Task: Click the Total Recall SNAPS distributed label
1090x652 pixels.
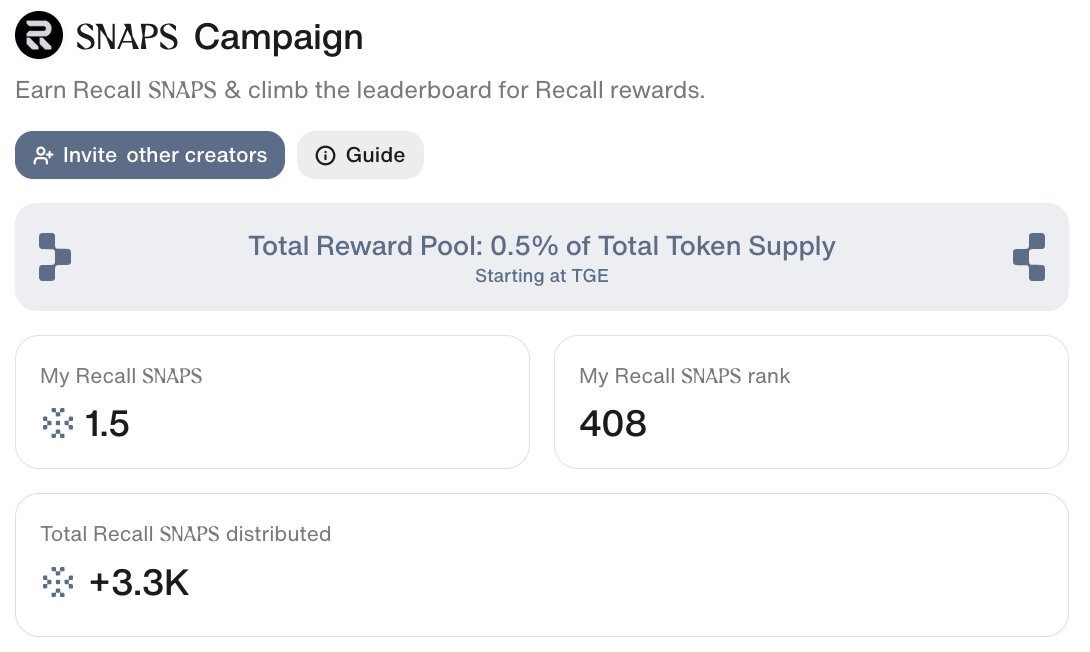Action: tap(186, 534)
